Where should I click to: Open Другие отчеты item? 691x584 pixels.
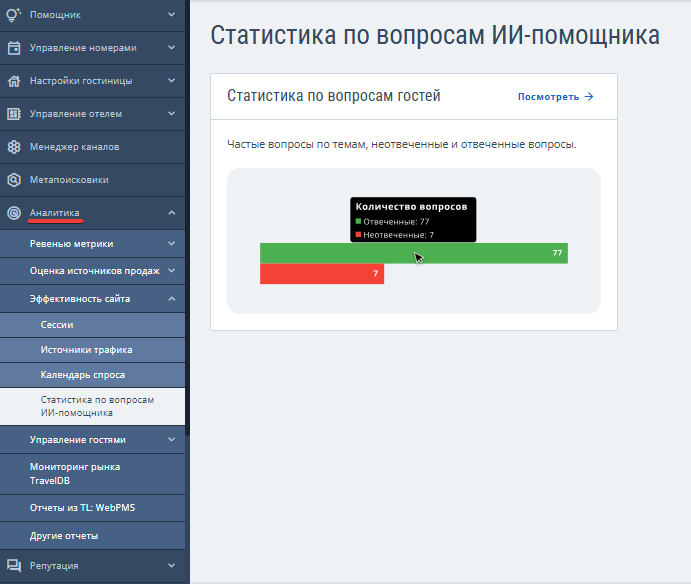(93, 536)
